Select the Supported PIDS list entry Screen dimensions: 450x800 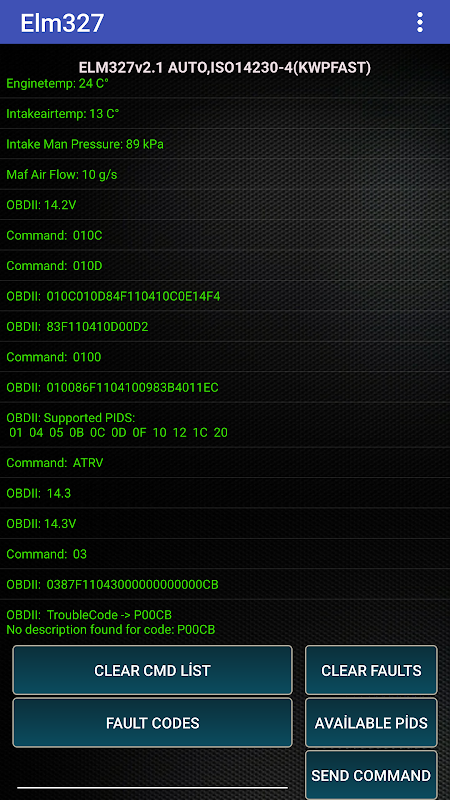[225, 425]
